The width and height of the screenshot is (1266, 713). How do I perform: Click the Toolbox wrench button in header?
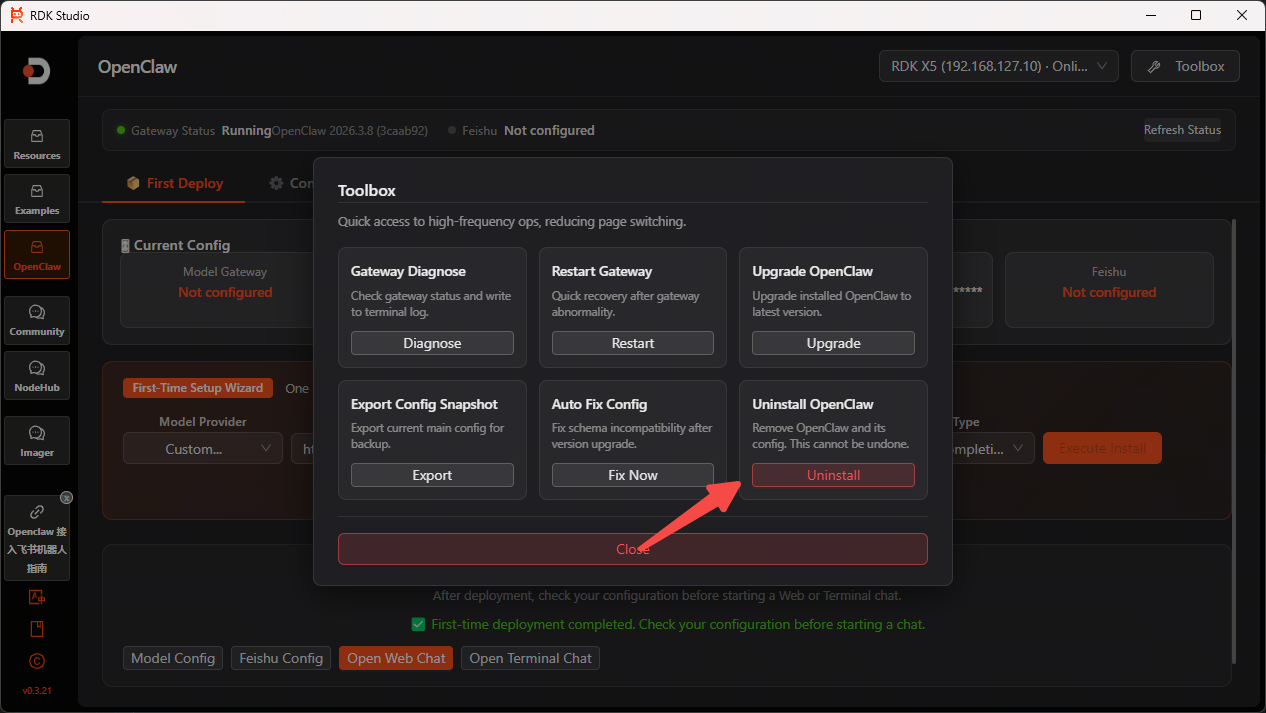[x=1185, y=66]
